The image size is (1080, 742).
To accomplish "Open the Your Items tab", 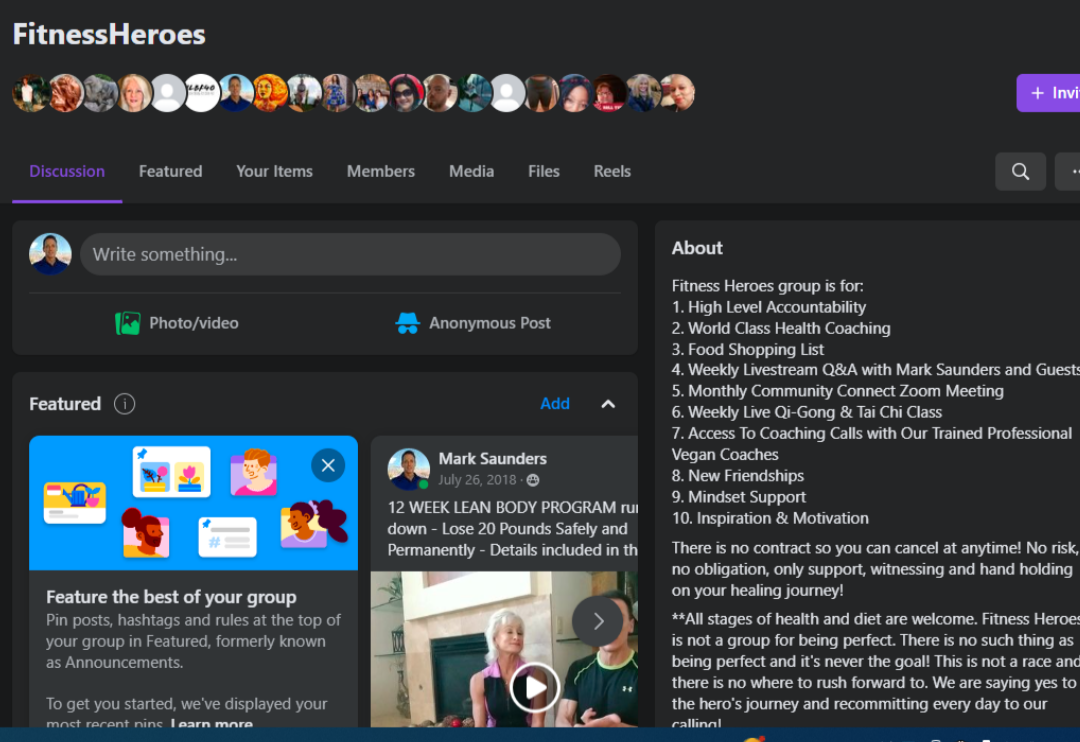I will point(274,171).
